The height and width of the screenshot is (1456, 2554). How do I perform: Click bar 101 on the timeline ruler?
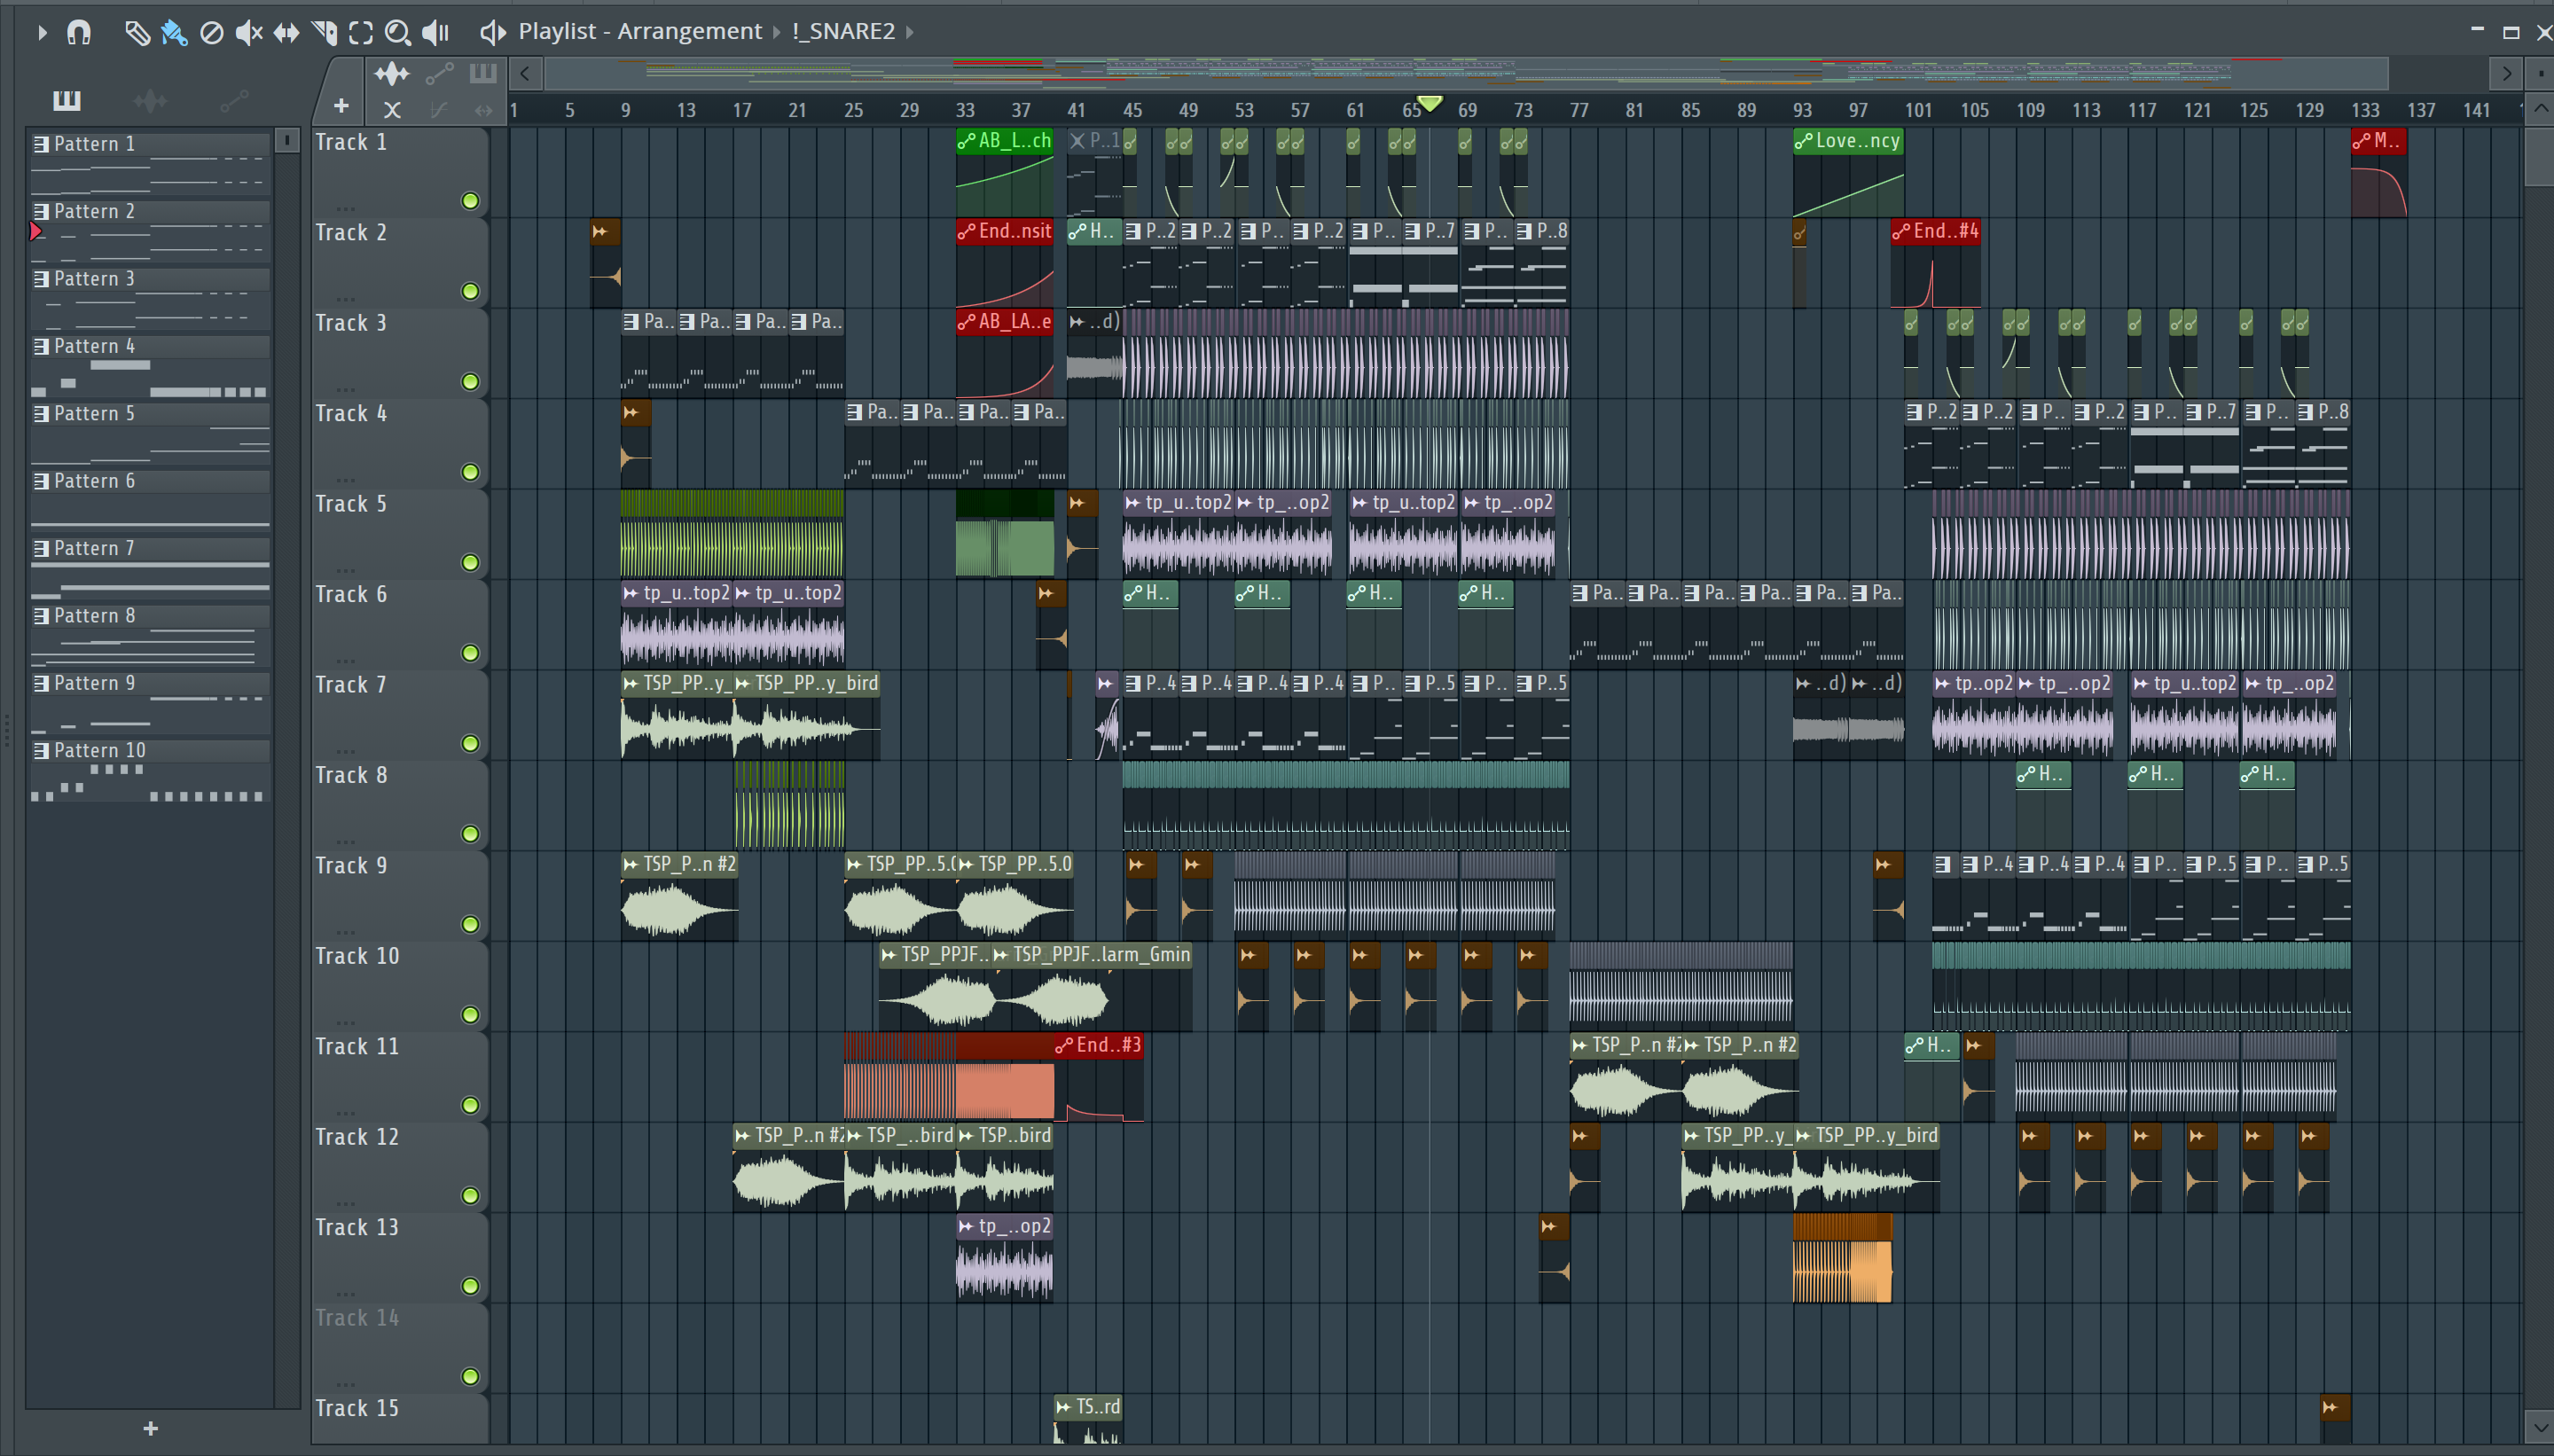(1918, 110)
